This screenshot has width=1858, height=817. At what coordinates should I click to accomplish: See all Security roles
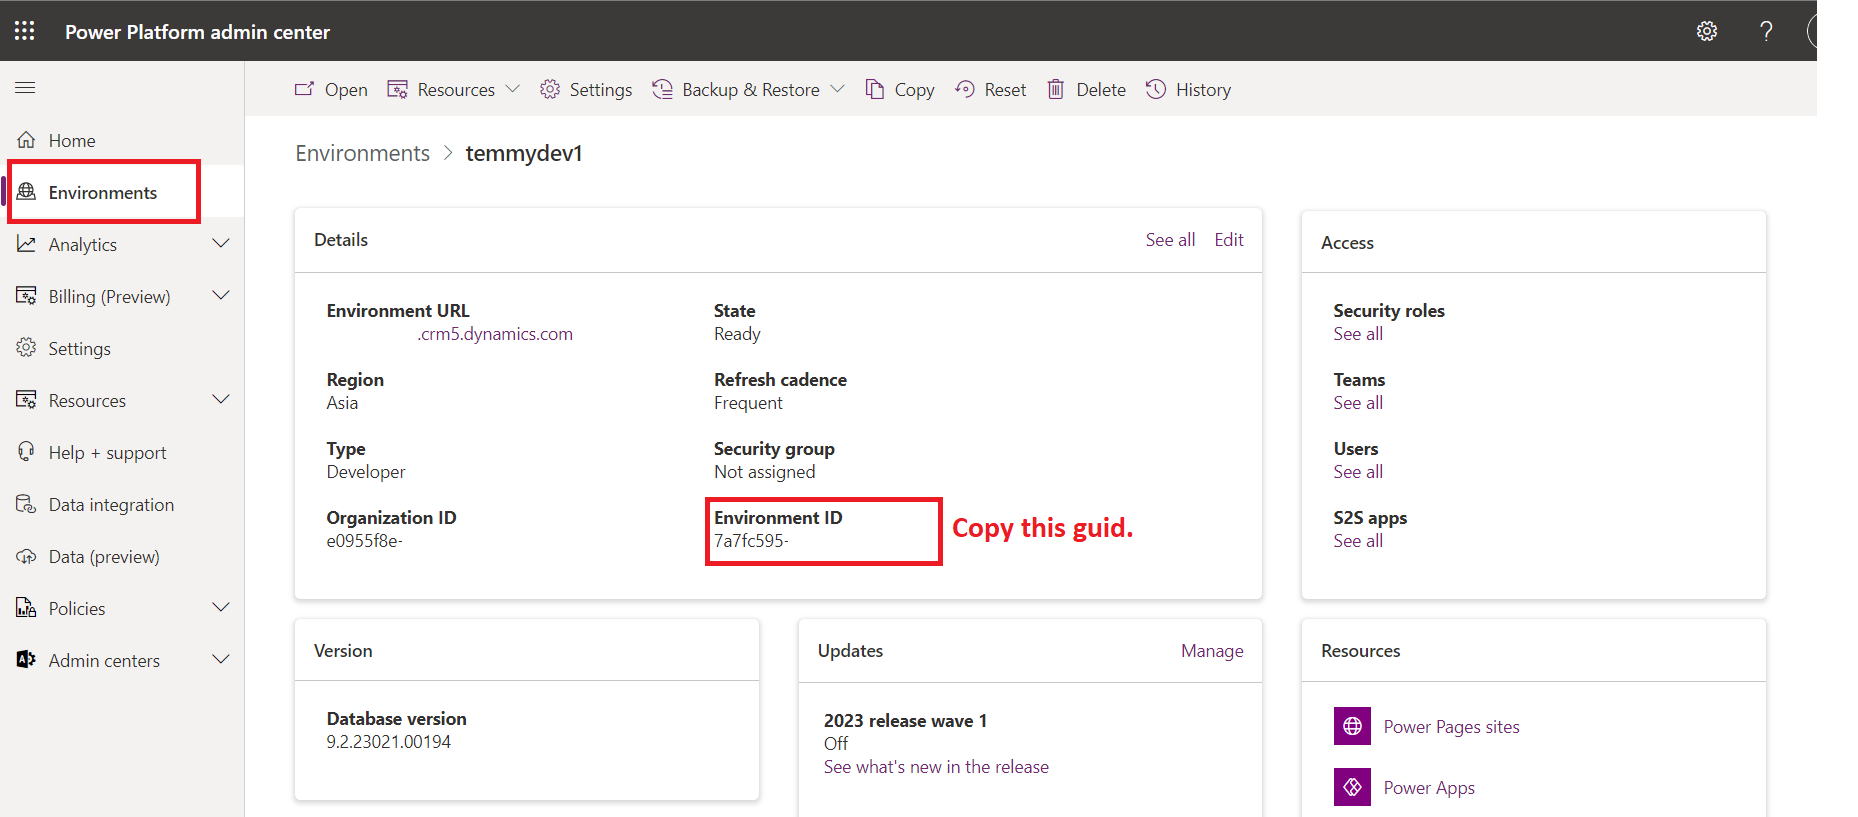click(1358, 334)
